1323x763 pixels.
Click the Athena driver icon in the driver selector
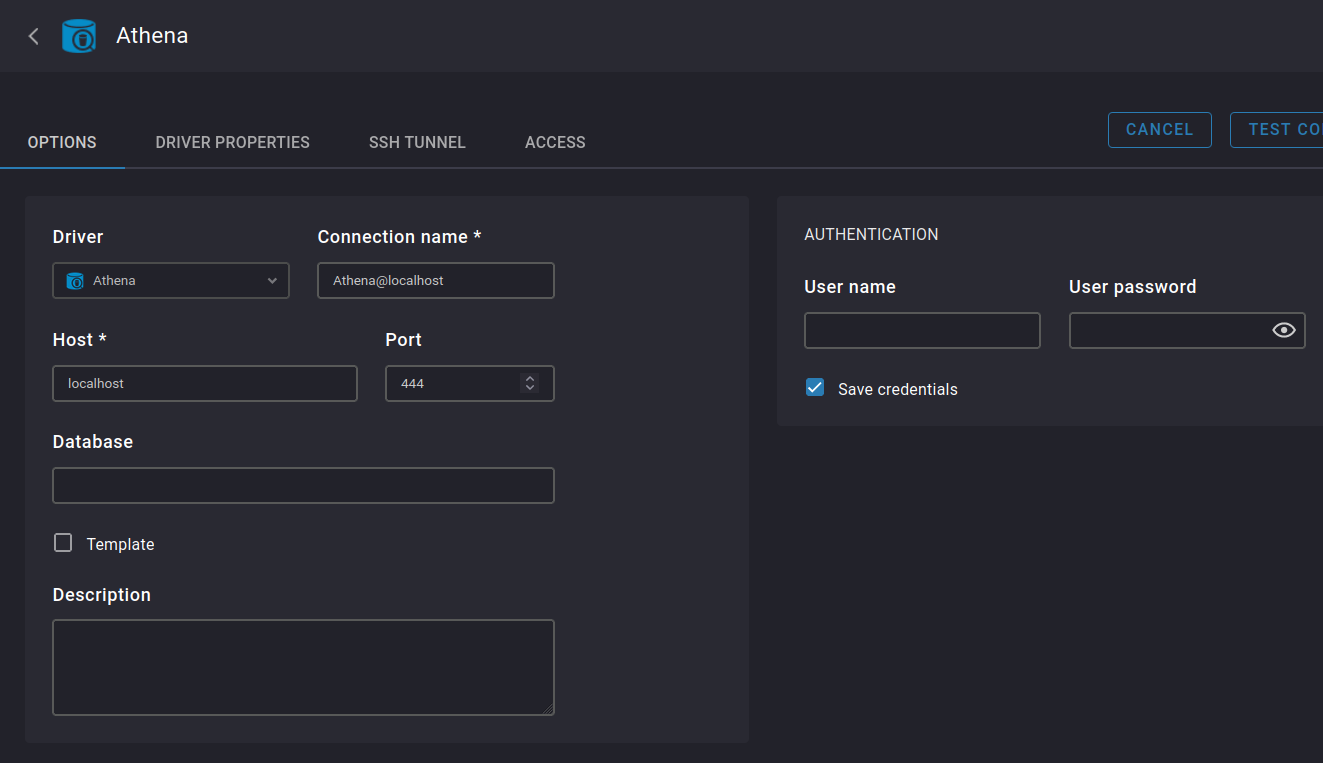coord(75,281)
